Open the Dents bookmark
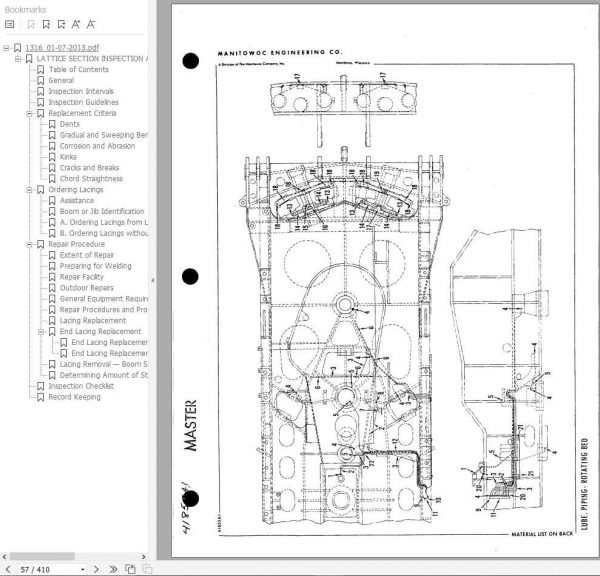This screenshot has height=576, width=600. point(70,124)
